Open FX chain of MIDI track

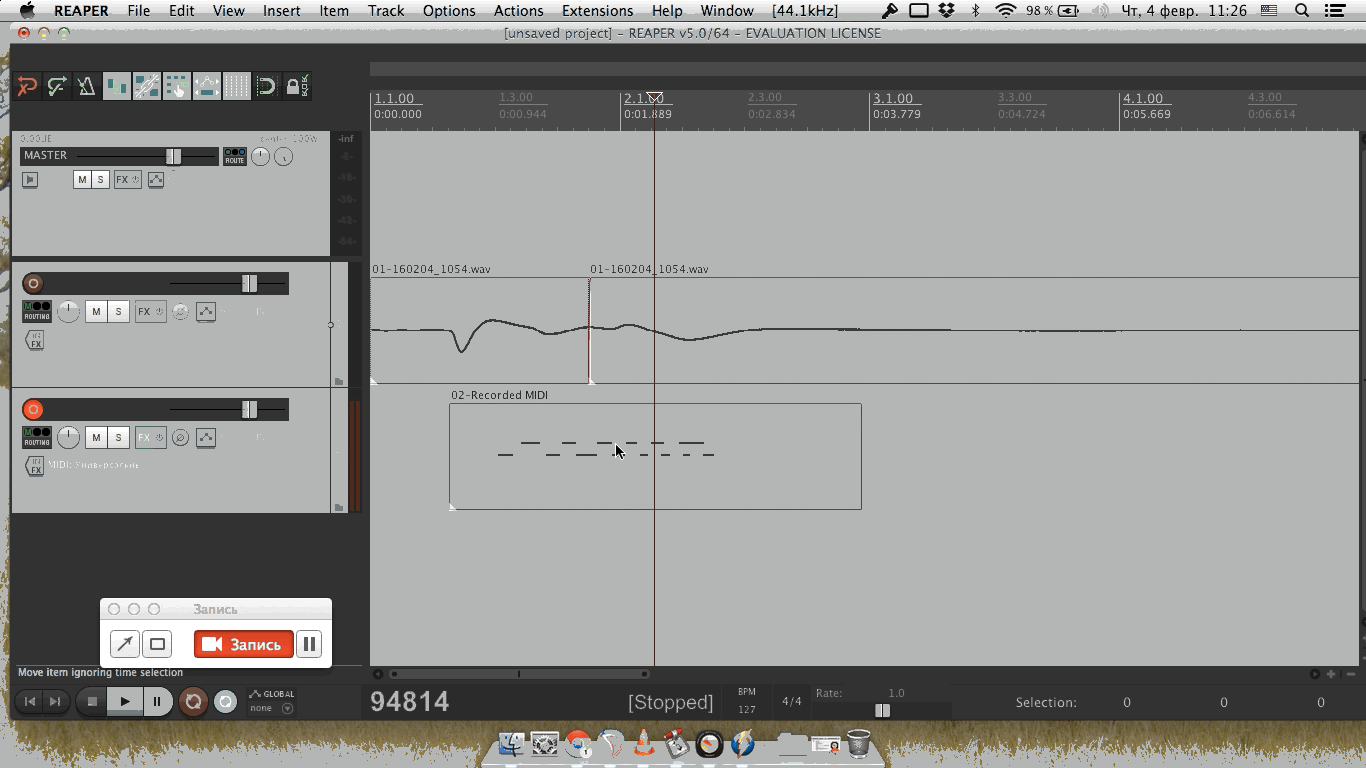click(x=150, y=437)
